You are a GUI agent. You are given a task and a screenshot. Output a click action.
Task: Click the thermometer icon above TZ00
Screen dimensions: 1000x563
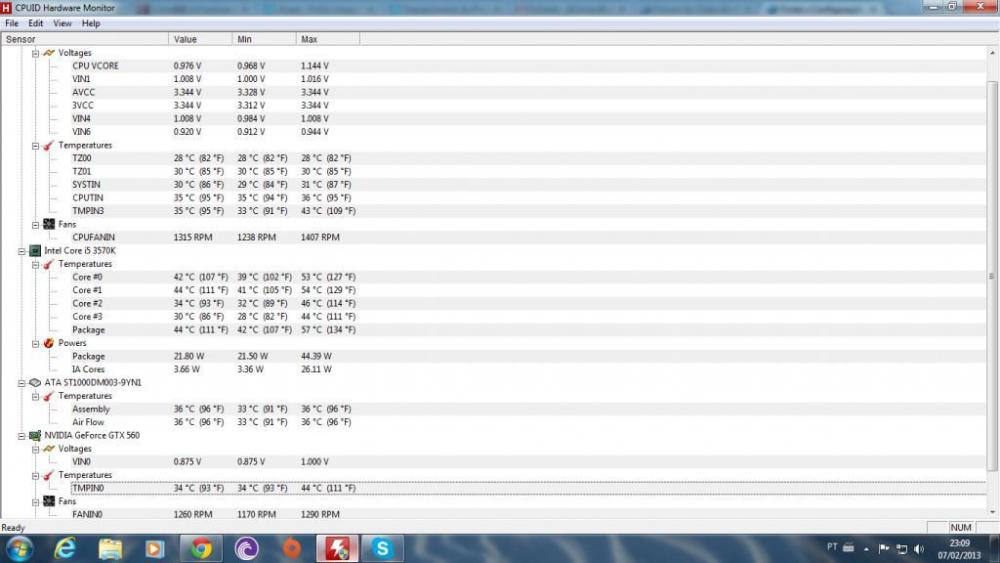(48, 145)
